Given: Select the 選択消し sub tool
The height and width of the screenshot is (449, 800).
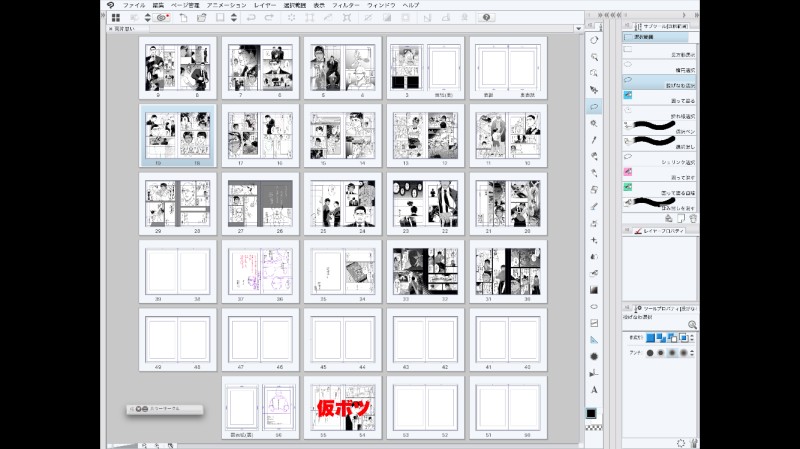Looking at the screenshot, I should pos(660,143).
